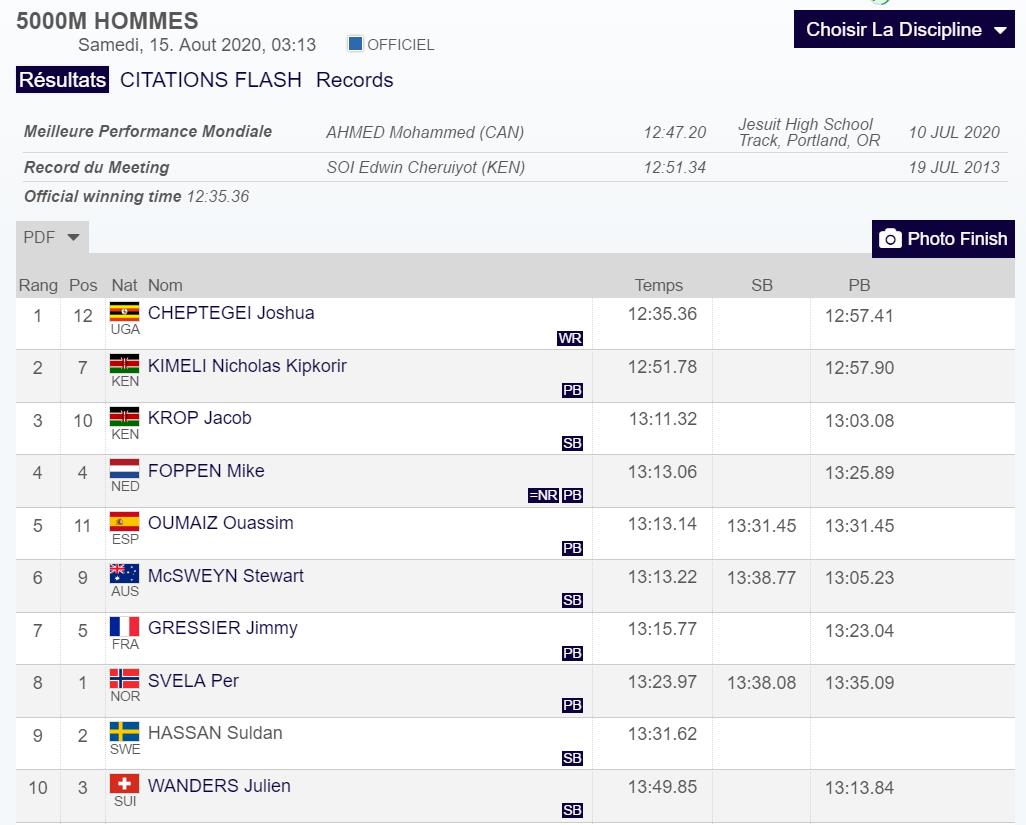Click the Switzerland flag icon beside Wanders
Screen dimensions: 1026x825
point(125,784)
